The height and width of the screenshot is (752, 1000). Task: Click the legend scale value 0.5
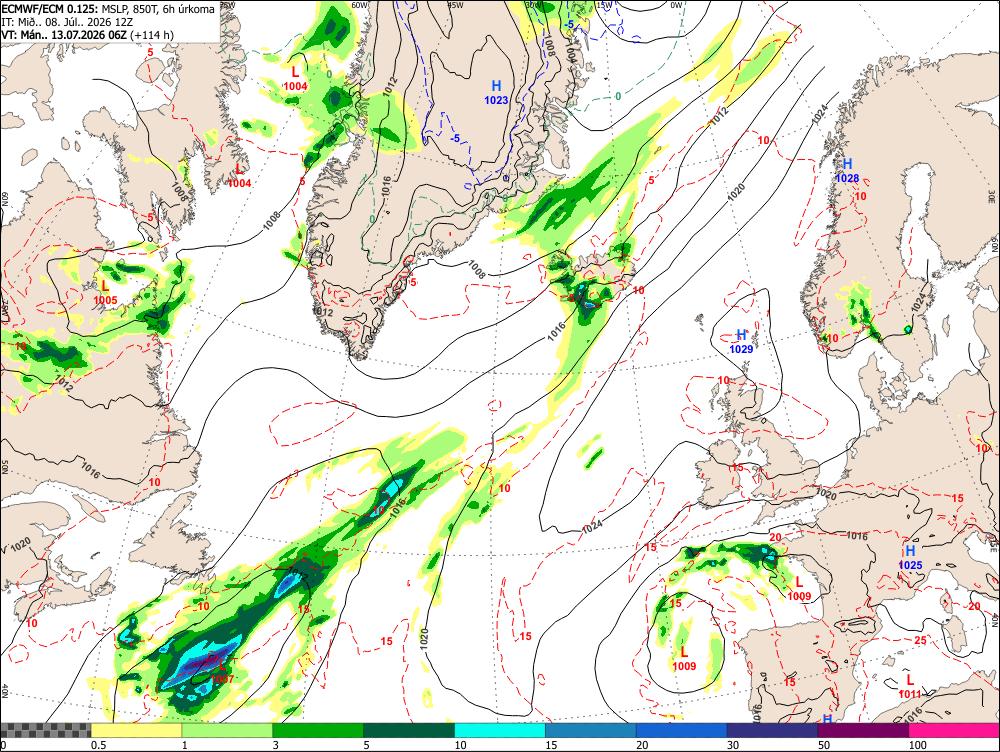(x=98, y=745)
